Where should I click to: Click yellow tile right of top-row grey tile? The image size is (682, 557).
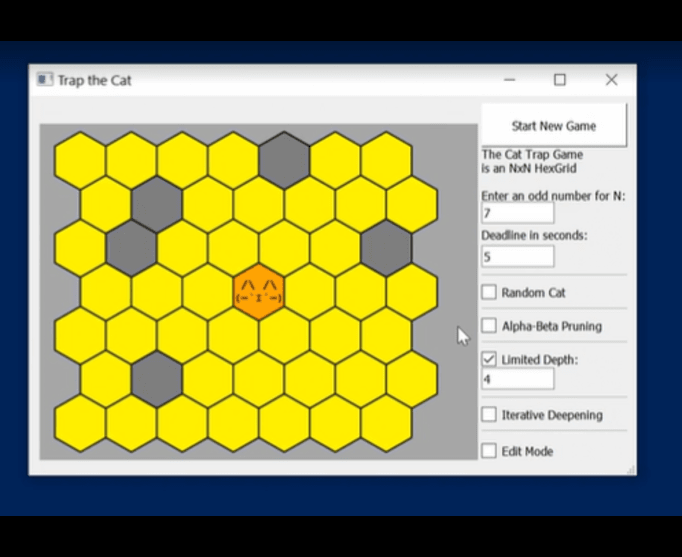pyautogui.click(x=335, y=160)
